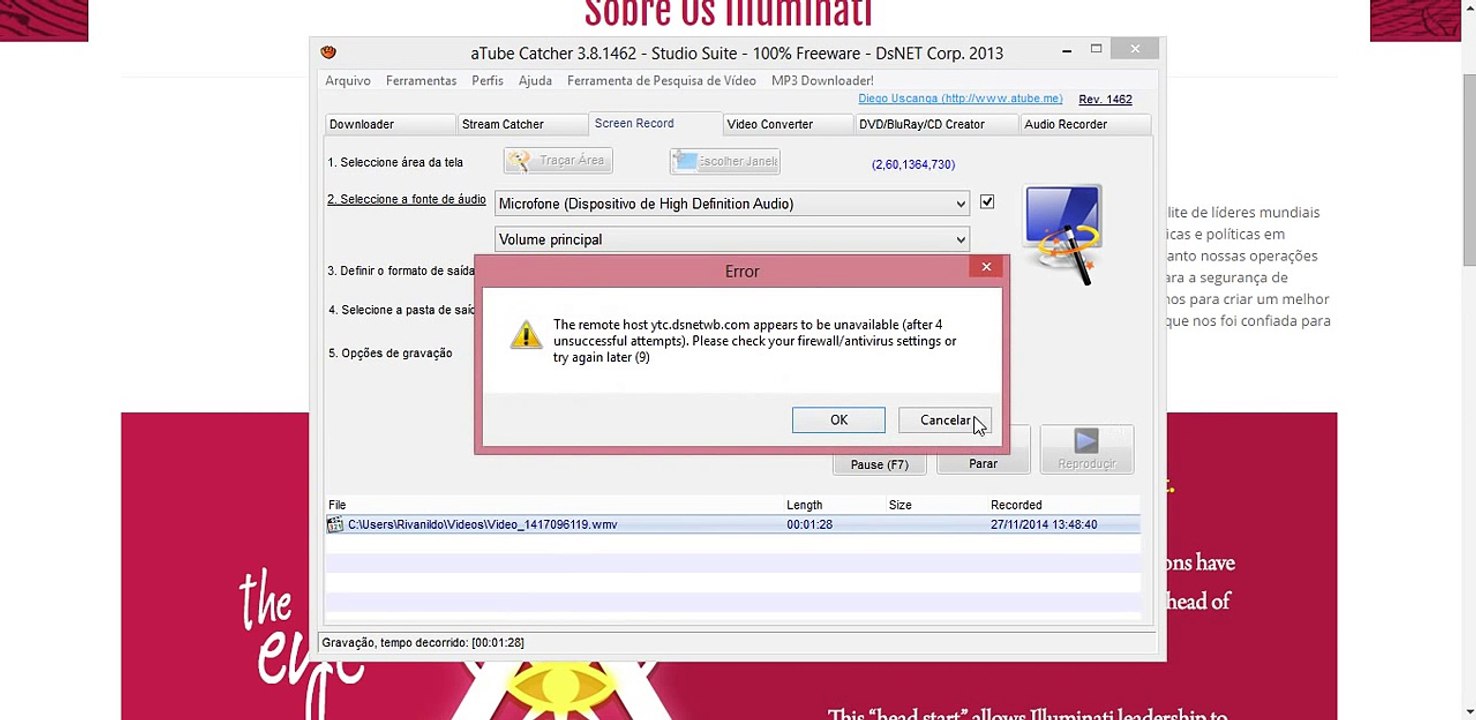Open the Volume principal dropdown

click(x=732, y=239)
